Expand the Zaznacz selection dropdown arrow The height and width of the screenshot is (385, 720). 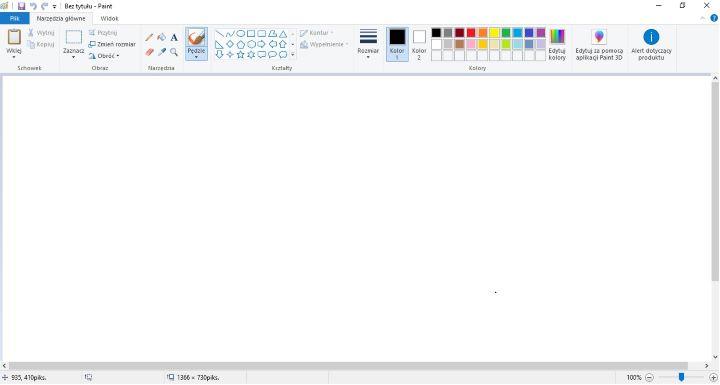(73, 57)
